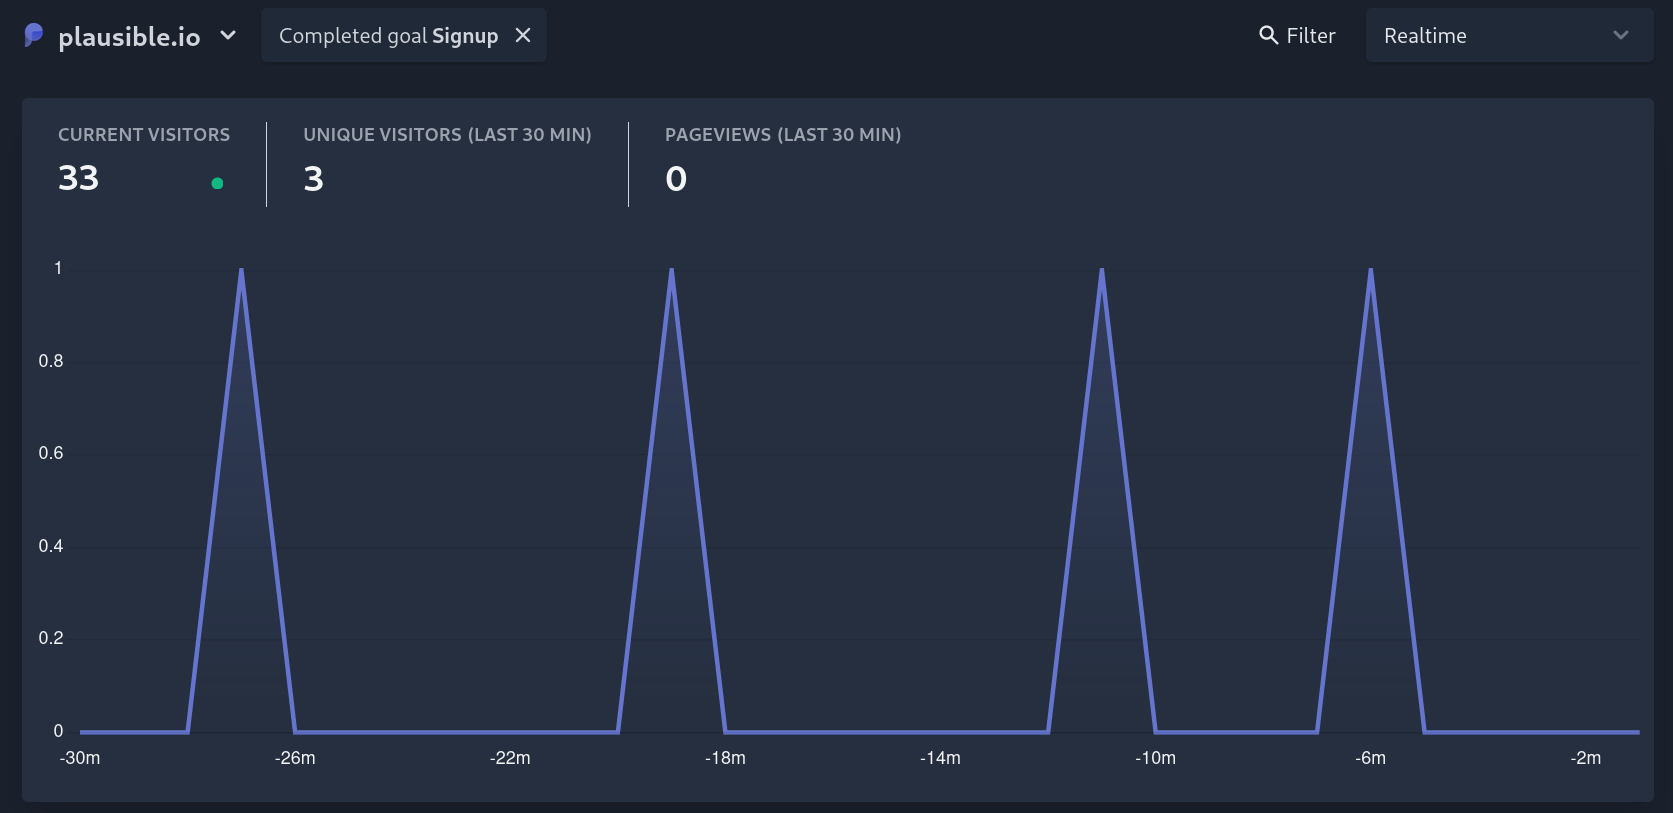Click the Plausible logo icon
The image size is (1673, 813).
(33, 35)
